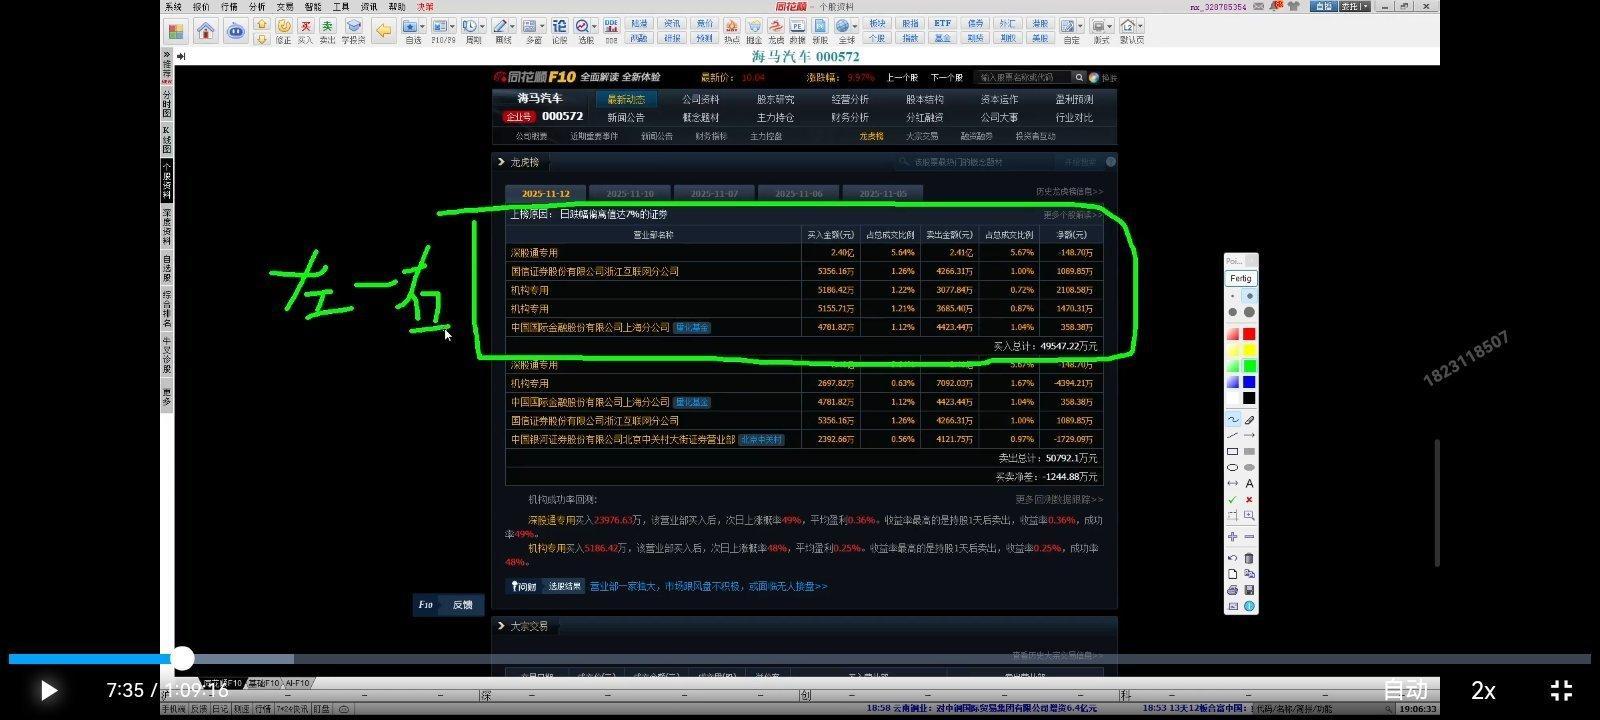Image resolution: width=1600 pixels, height=720 pixels.
Task: Click the Fertig button in annotation palette
Action: [1241, 278]
